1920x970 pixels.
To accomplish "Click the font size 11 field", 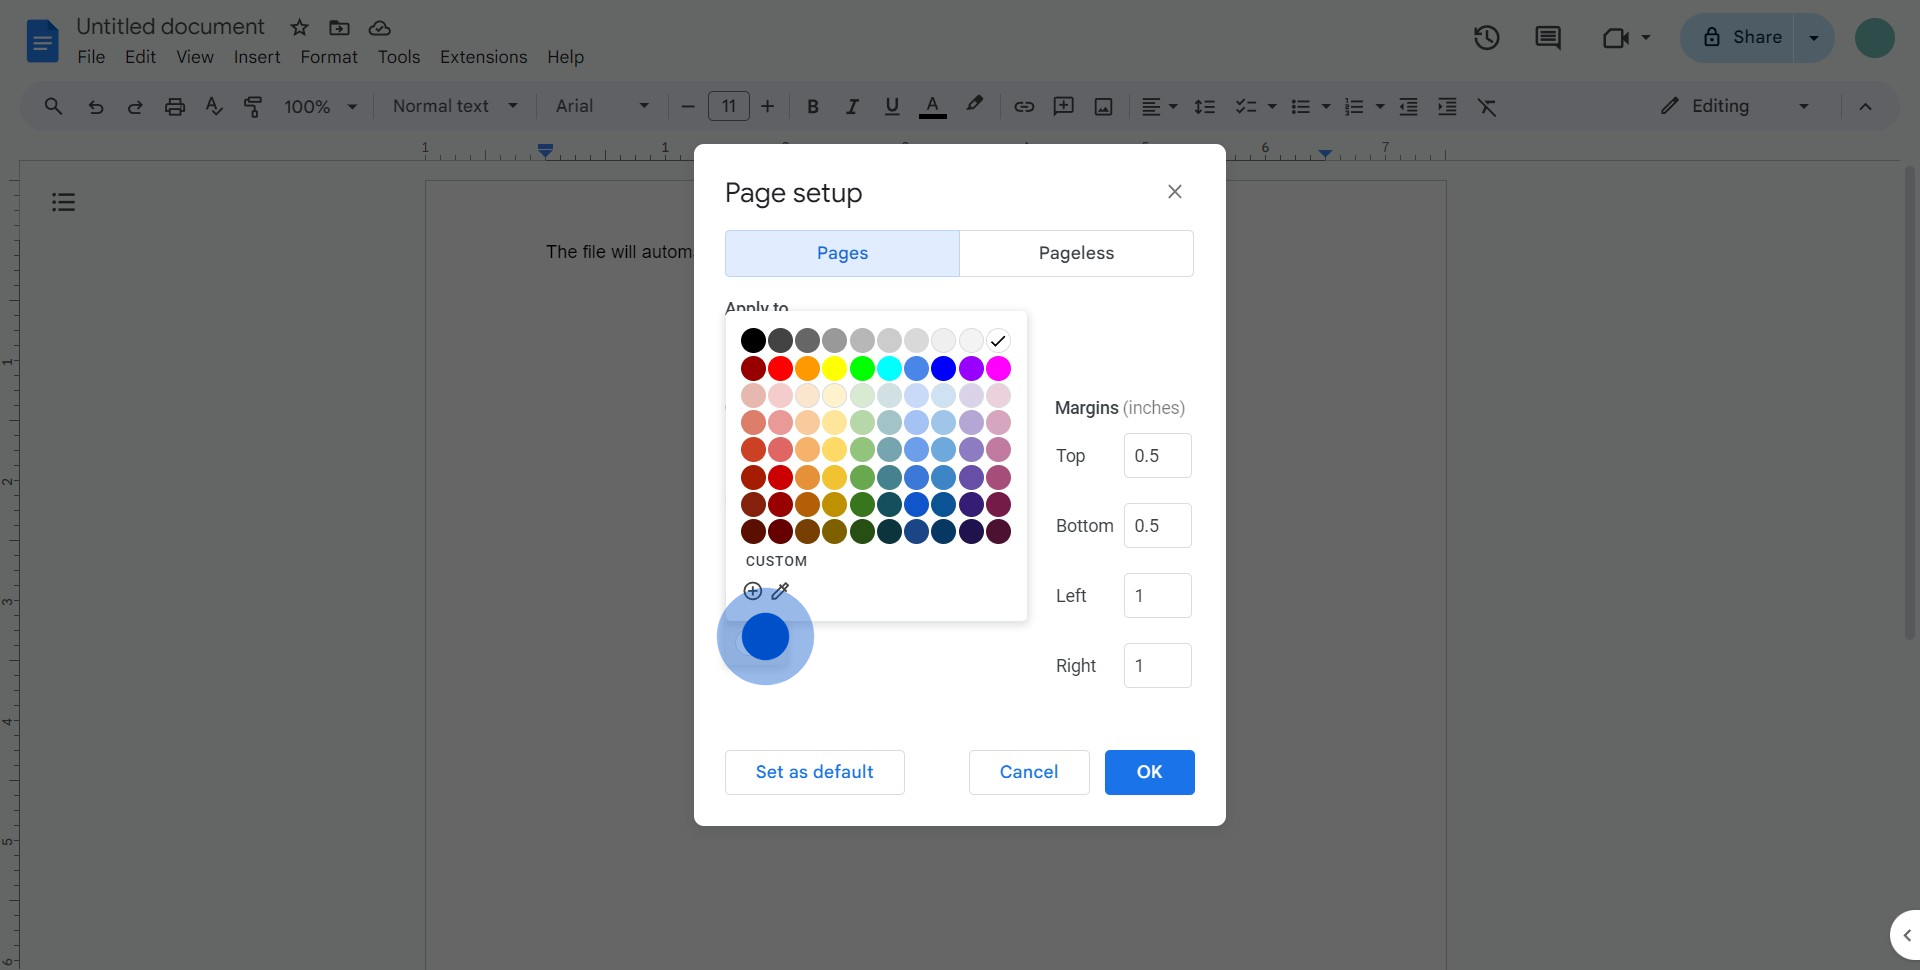I will [729, 106].
